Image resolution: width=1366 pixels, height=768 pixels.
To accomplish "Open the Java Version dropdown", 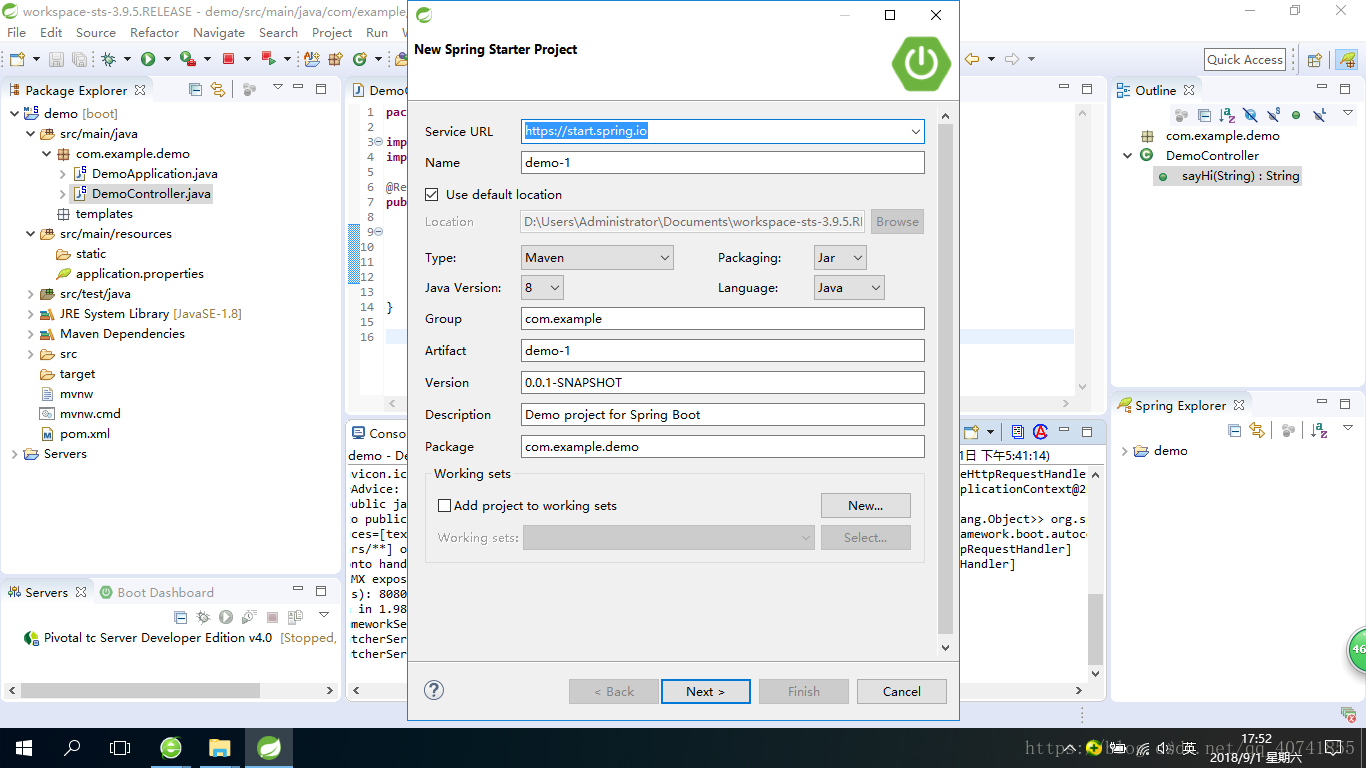I will coord(543,288).
